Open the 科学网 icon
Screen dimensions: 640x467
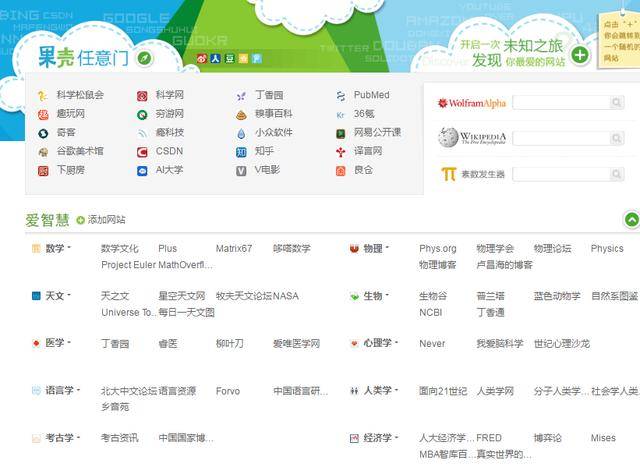(x=142, y=96)
